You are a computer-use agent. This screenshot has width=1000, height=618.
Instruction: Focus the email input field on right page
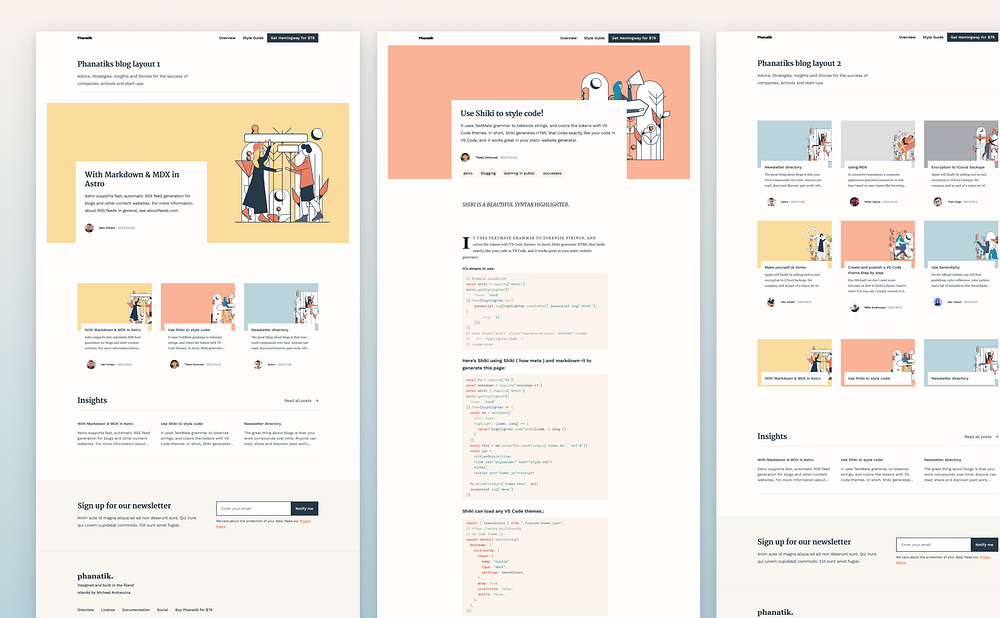pyautogui.click(x=933, y=545)
